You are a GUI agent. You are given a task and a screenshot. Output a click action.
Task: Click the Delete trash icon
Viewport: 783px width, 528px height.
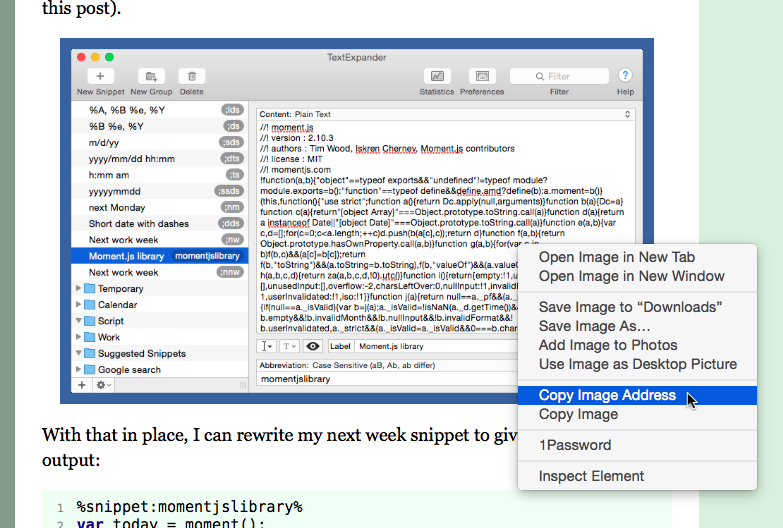point(192,76)
